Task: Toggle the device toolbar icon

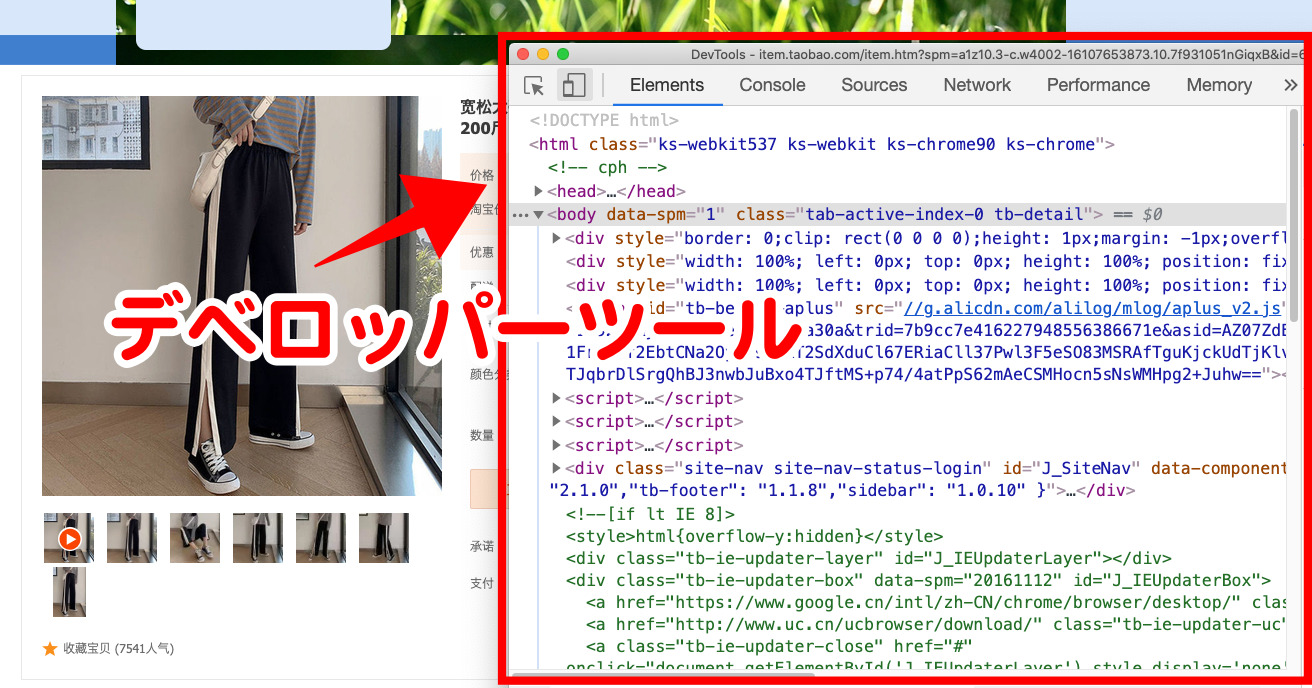Action: [x=574, y=86]
